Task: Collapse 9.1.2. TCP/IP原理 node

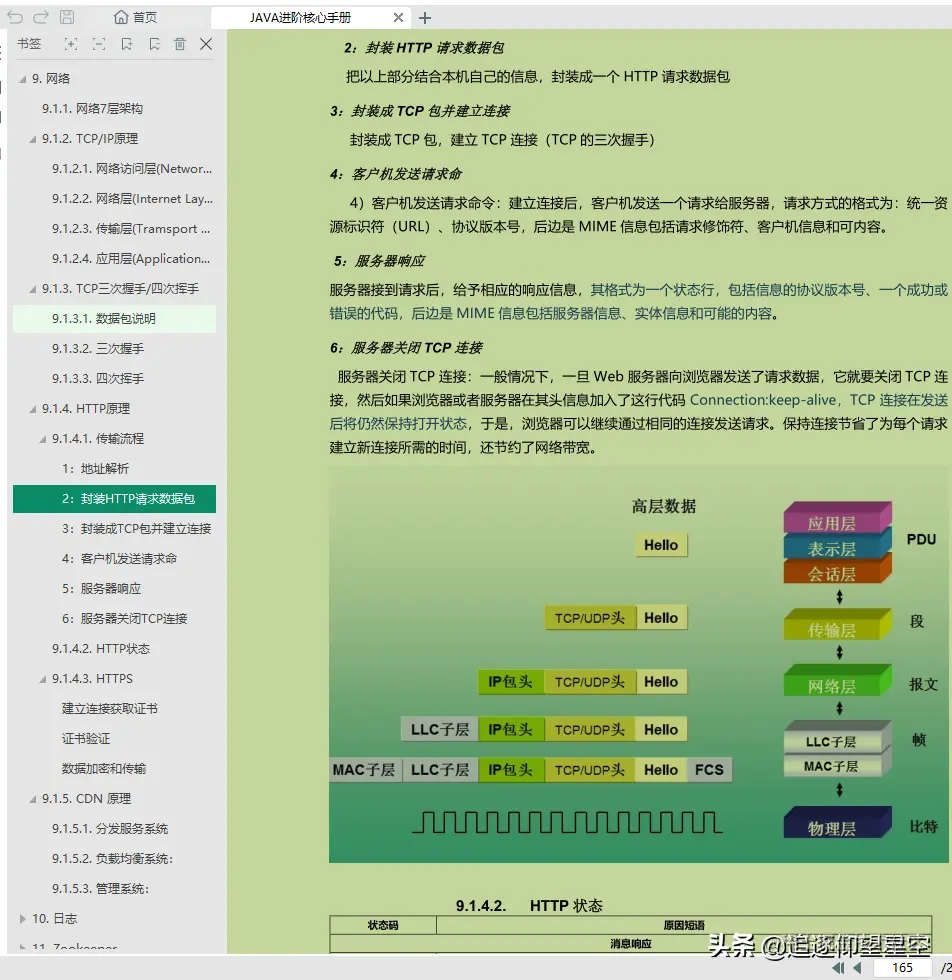Action: tap(33, 139)
